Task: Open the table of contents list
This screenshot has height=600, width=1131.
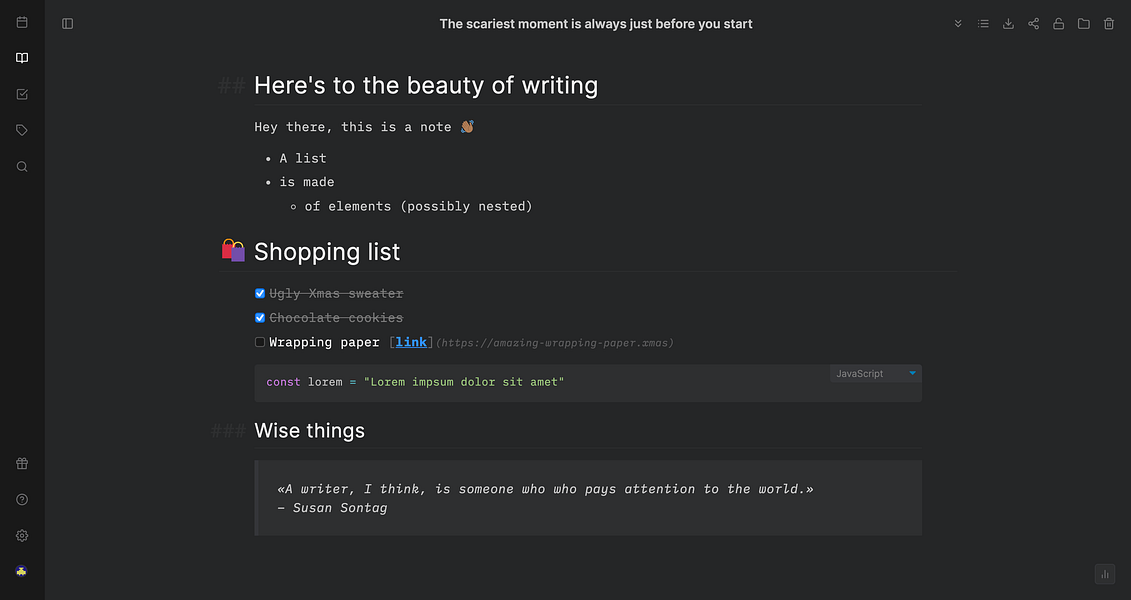Action: (983, 24)
